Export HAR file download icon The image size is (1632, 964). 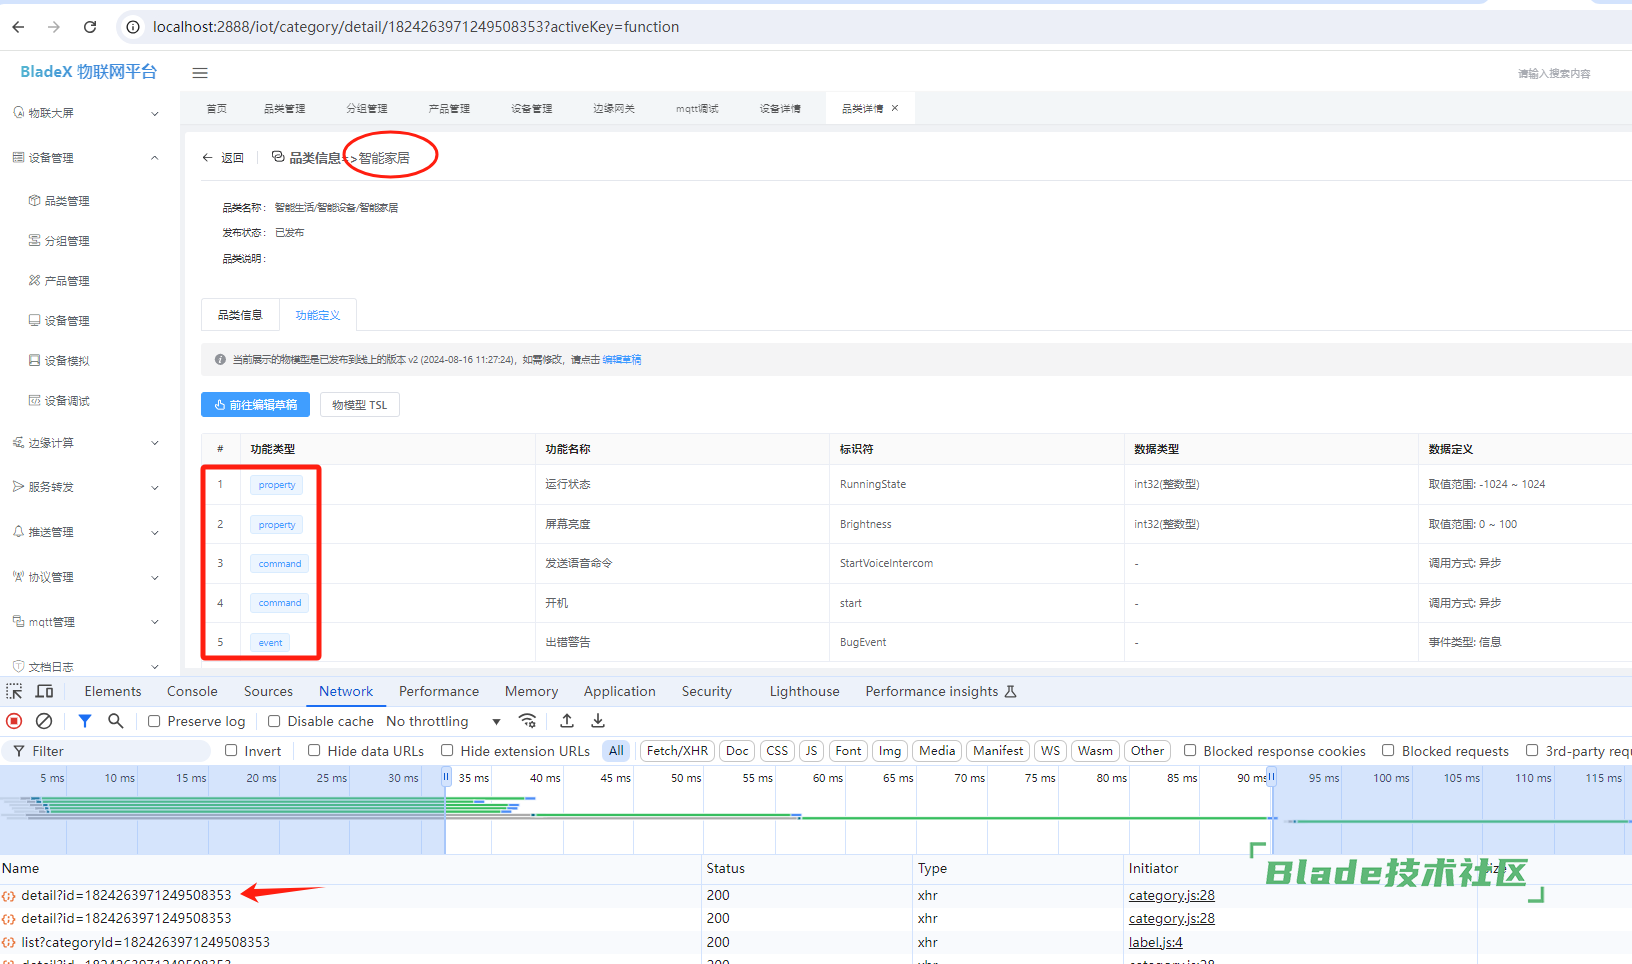tap(598, 721)
